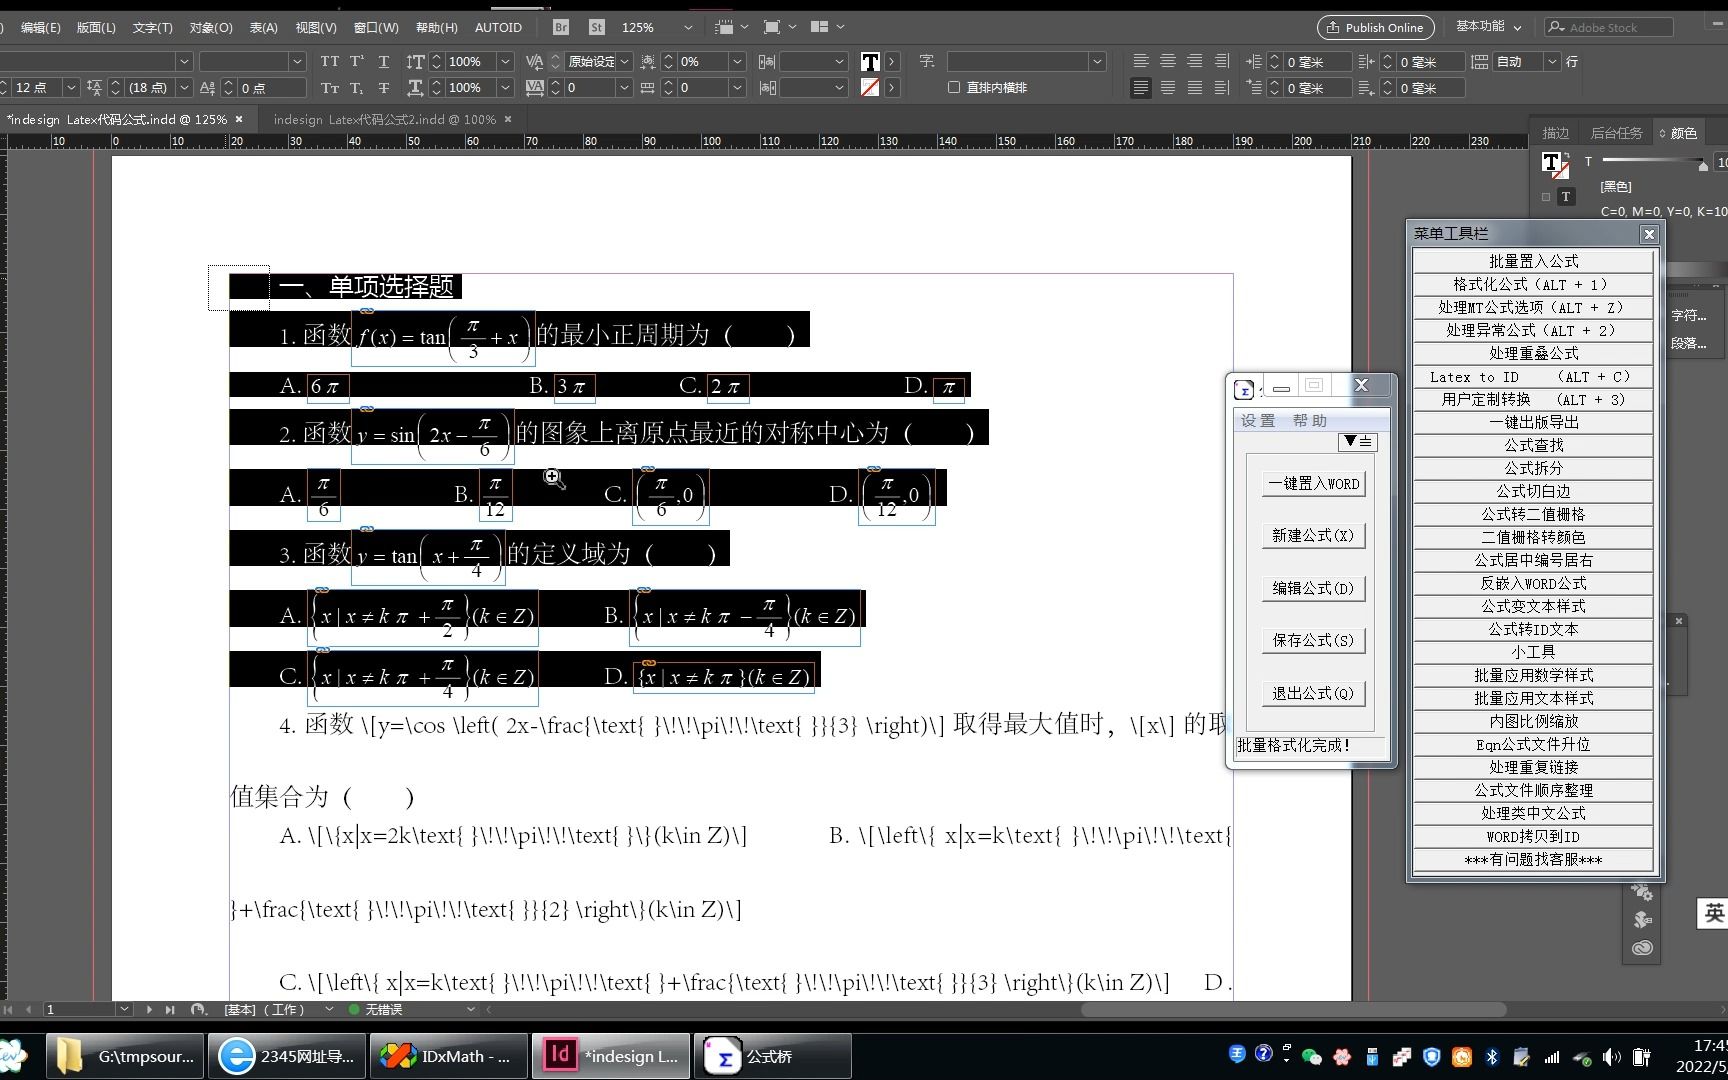The width and height of the screenshot is (1728, 1080).
Task: Enable formatting affects text in color panel
Action: (1566, 197)
